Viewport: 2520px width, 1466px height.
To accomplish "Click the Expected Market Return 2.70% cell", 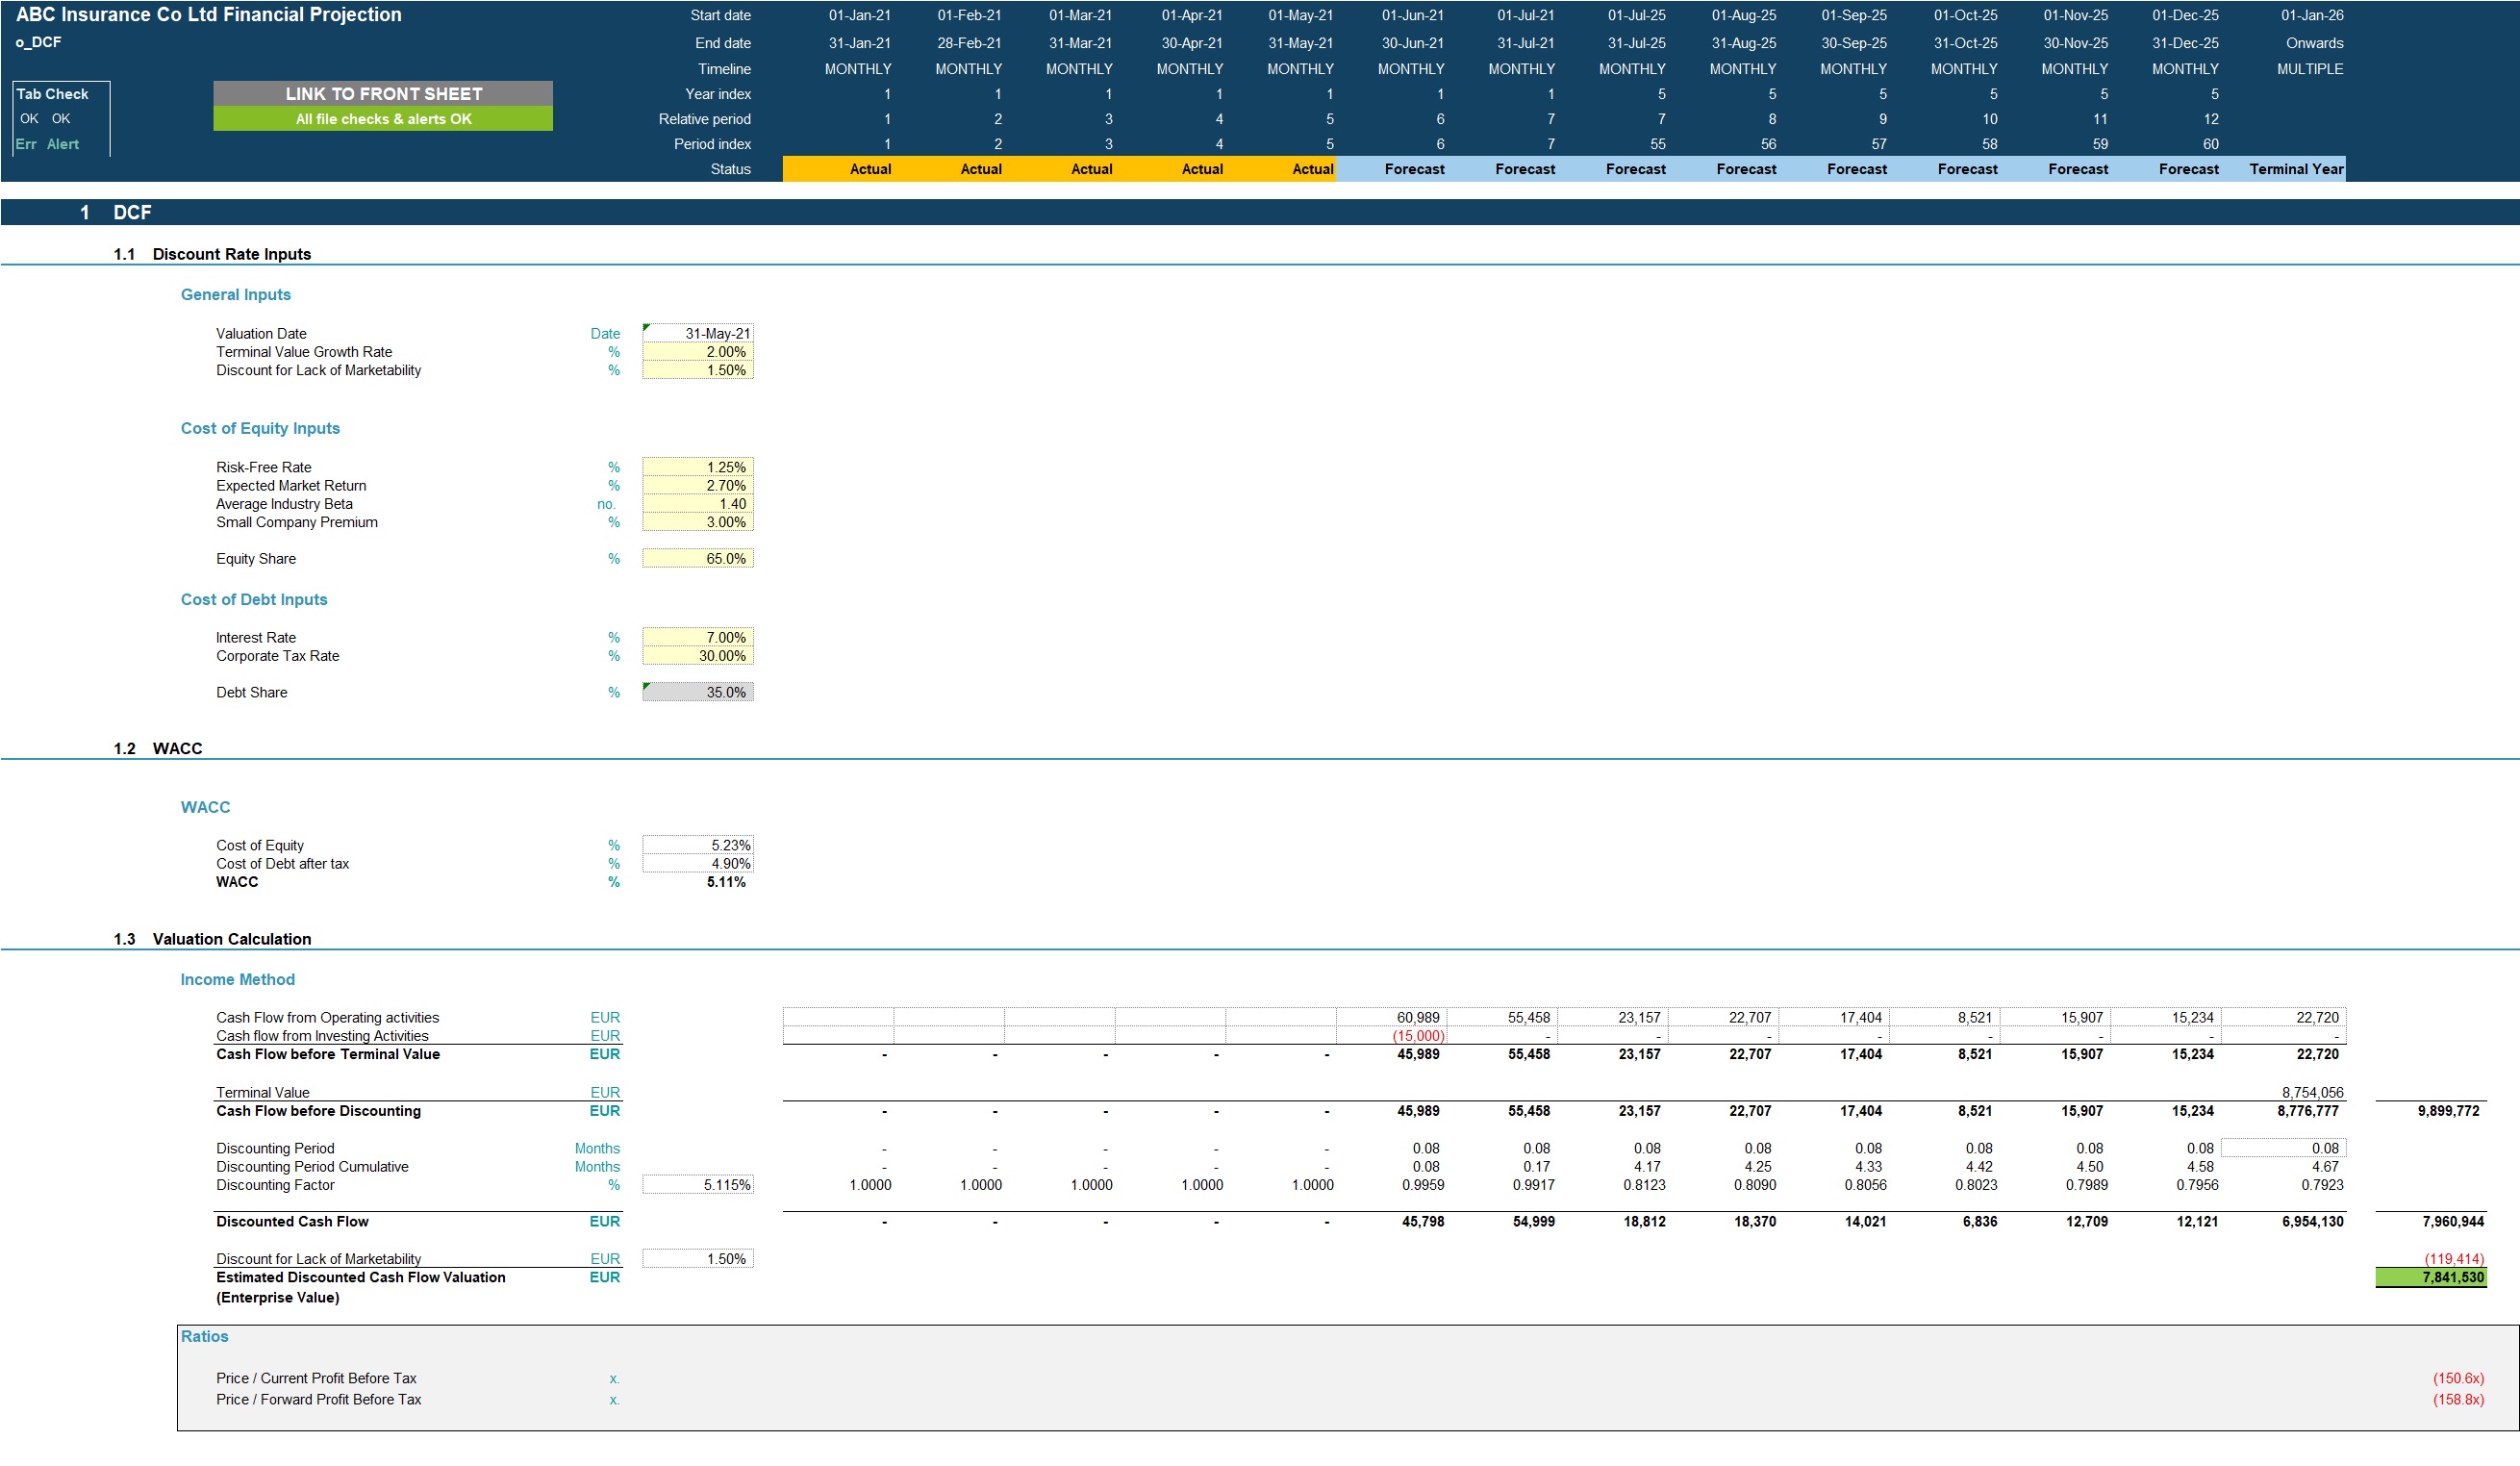I will tap(700, 485).
